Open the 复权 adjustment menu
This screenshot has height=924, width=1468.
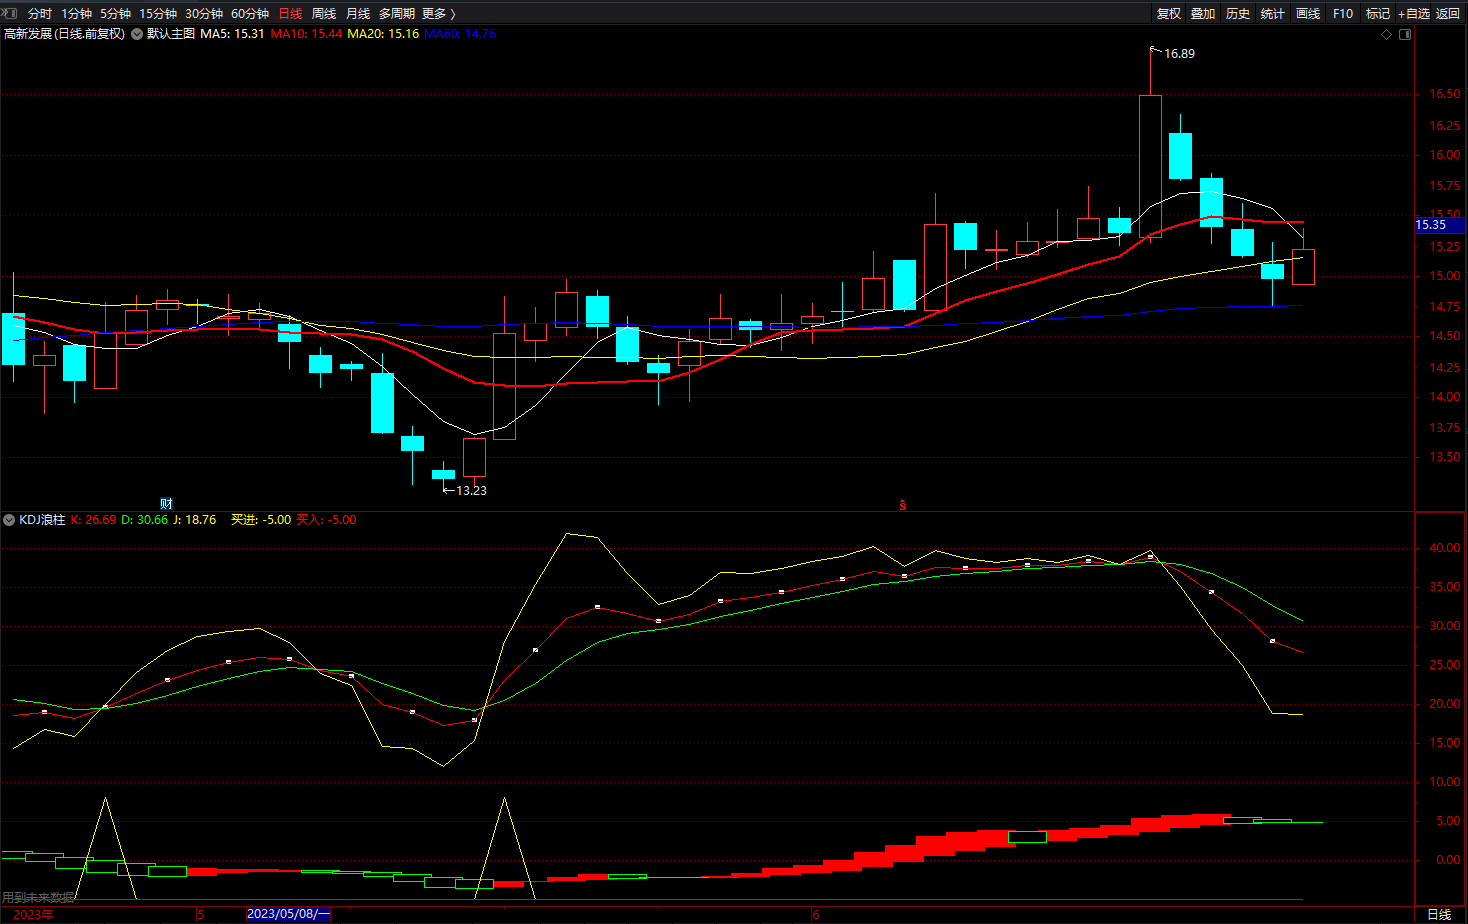pos(1169,14)
